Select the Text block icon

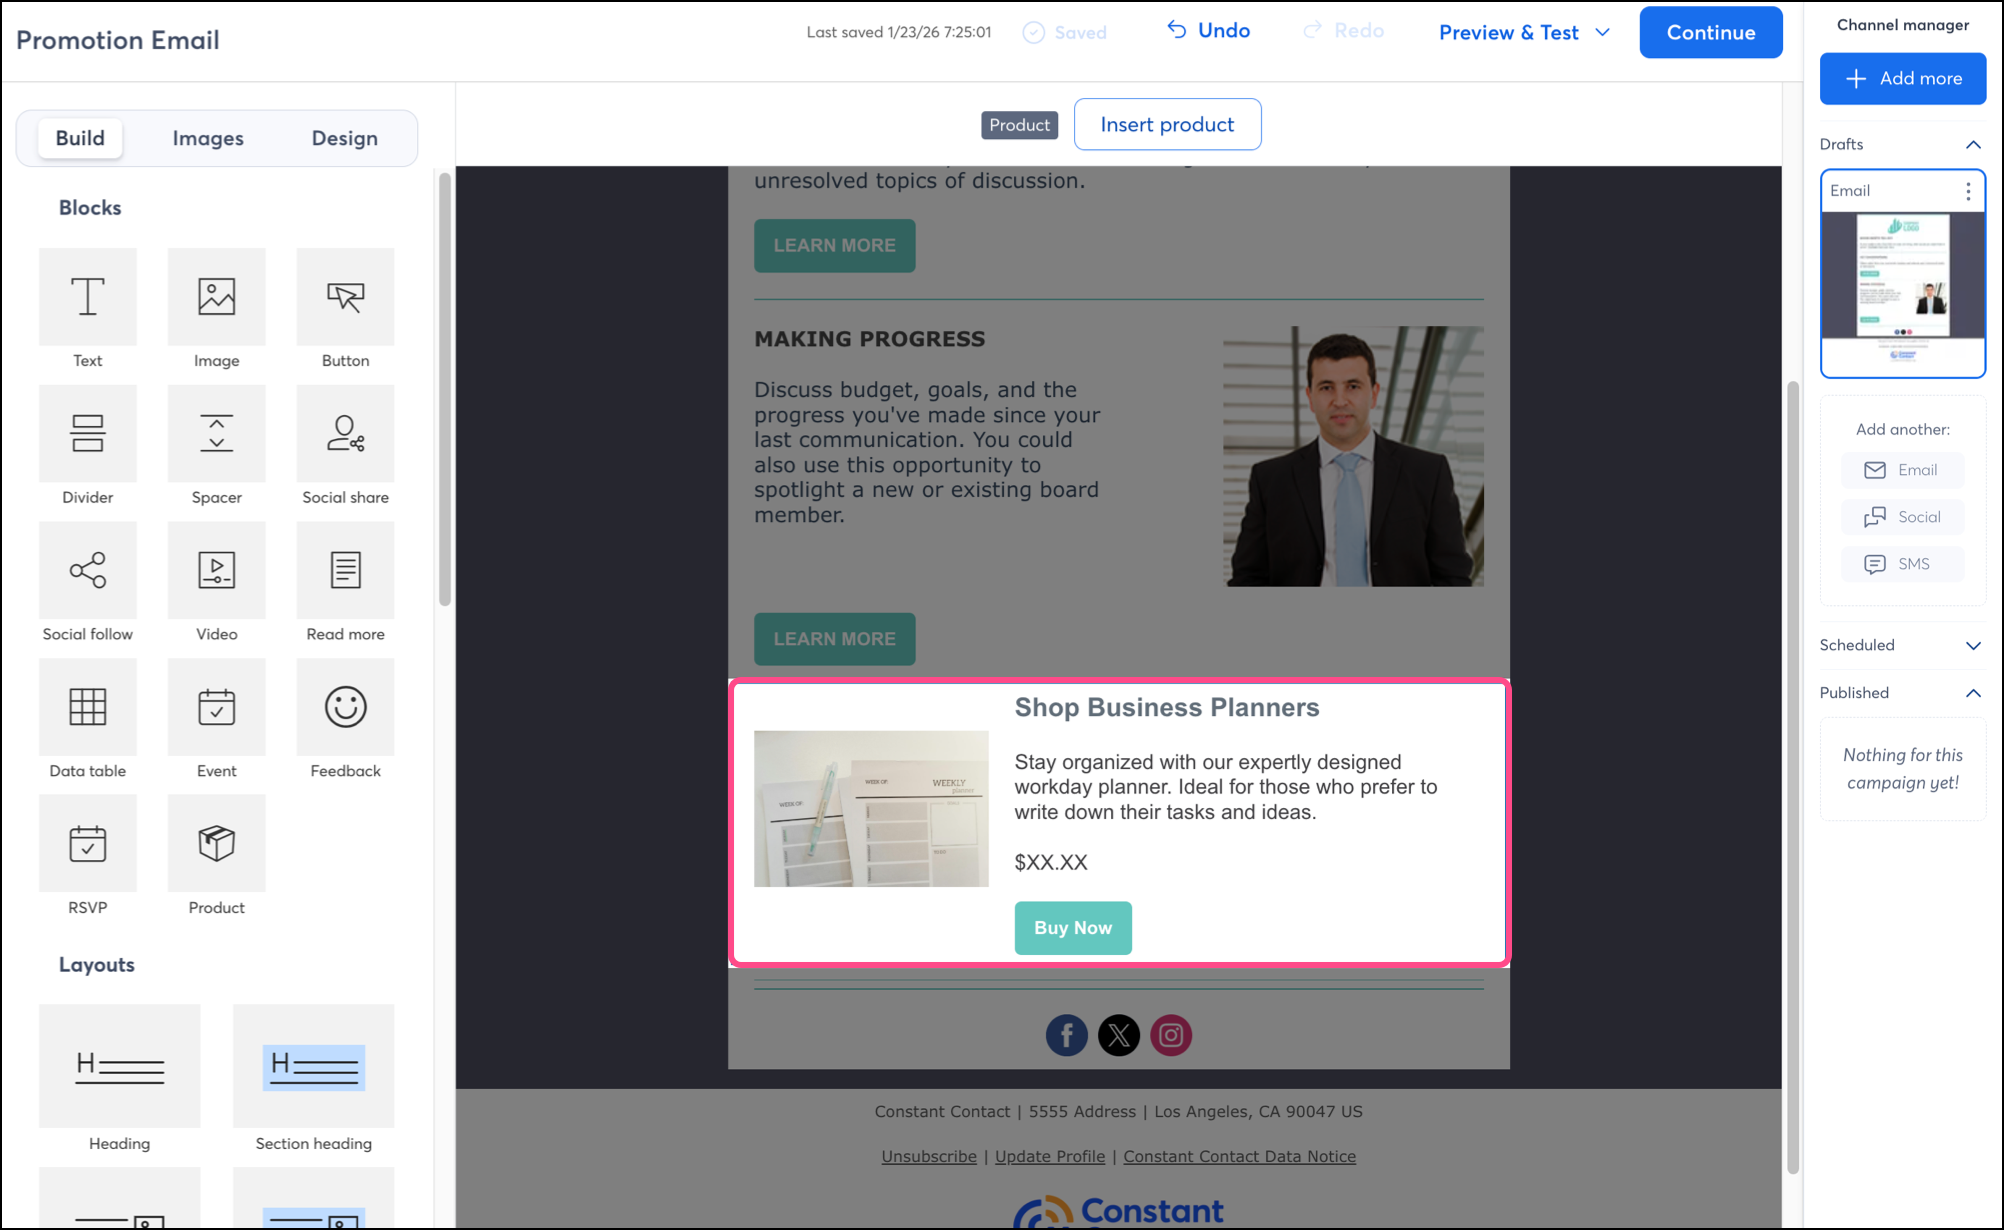88,297
